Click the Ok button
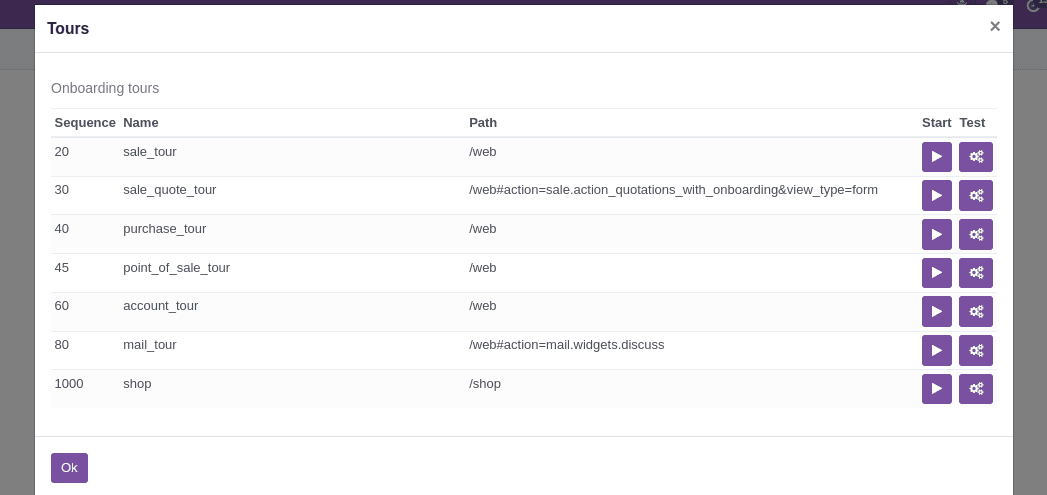 point(69,468)
